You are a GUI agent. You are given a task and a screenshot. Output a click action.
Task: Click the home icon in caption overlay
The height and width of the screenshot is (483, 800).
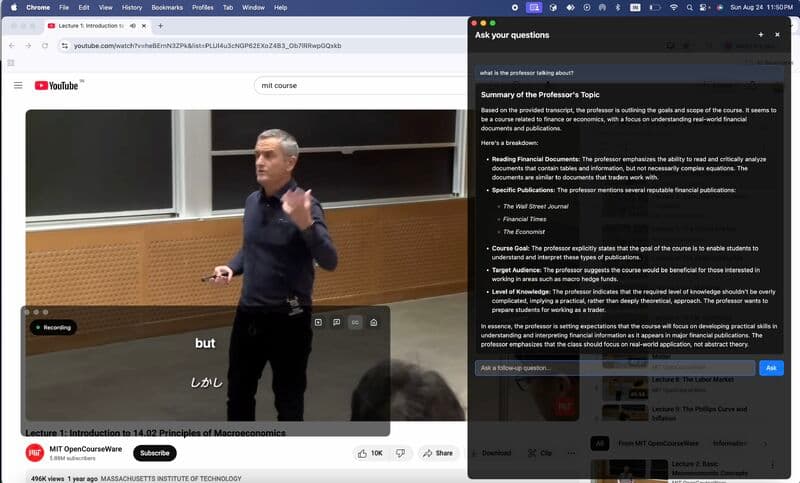(x=373, y=322)
